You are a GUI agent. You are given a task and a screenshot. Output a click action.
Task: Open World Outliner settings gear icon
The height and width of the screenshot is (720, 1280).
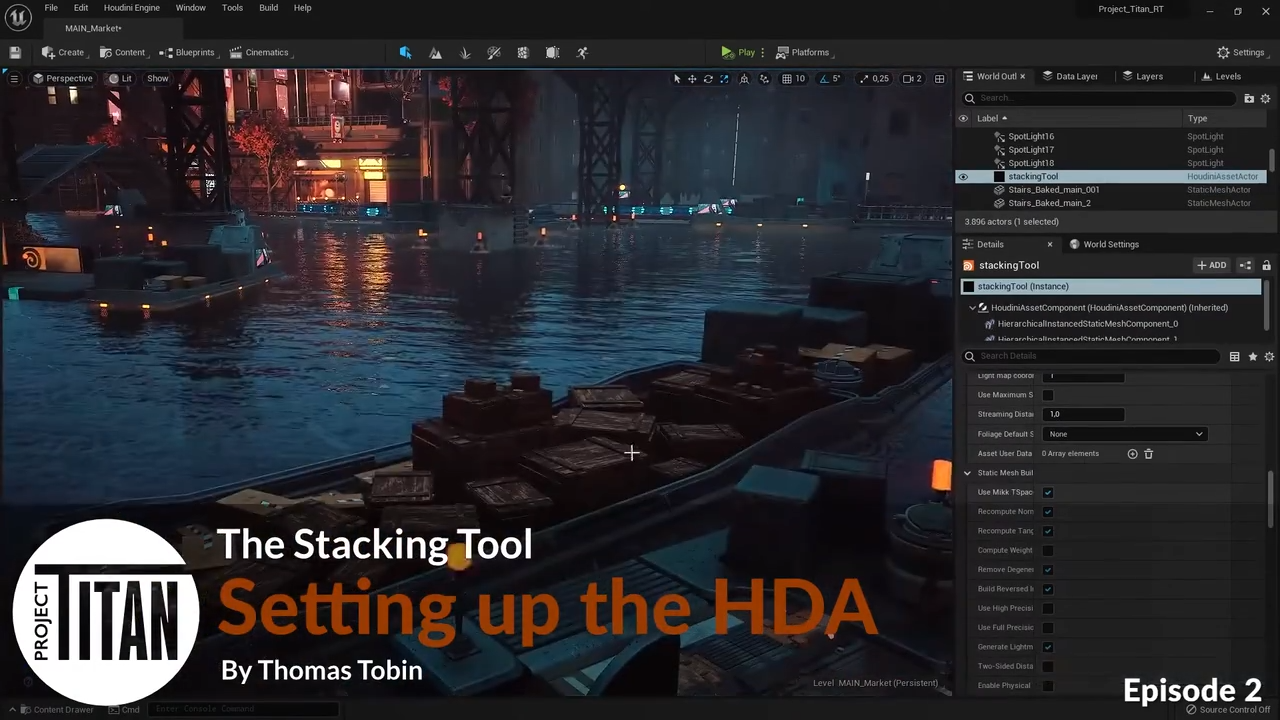(1265, 98)
